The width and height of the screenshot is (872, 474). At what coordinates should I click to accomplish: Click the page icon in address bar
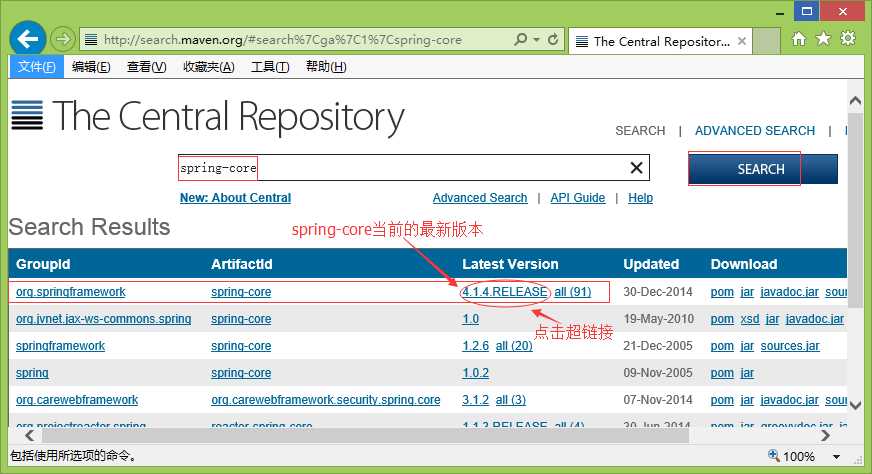pyautogui.click(x=91, y=40)
